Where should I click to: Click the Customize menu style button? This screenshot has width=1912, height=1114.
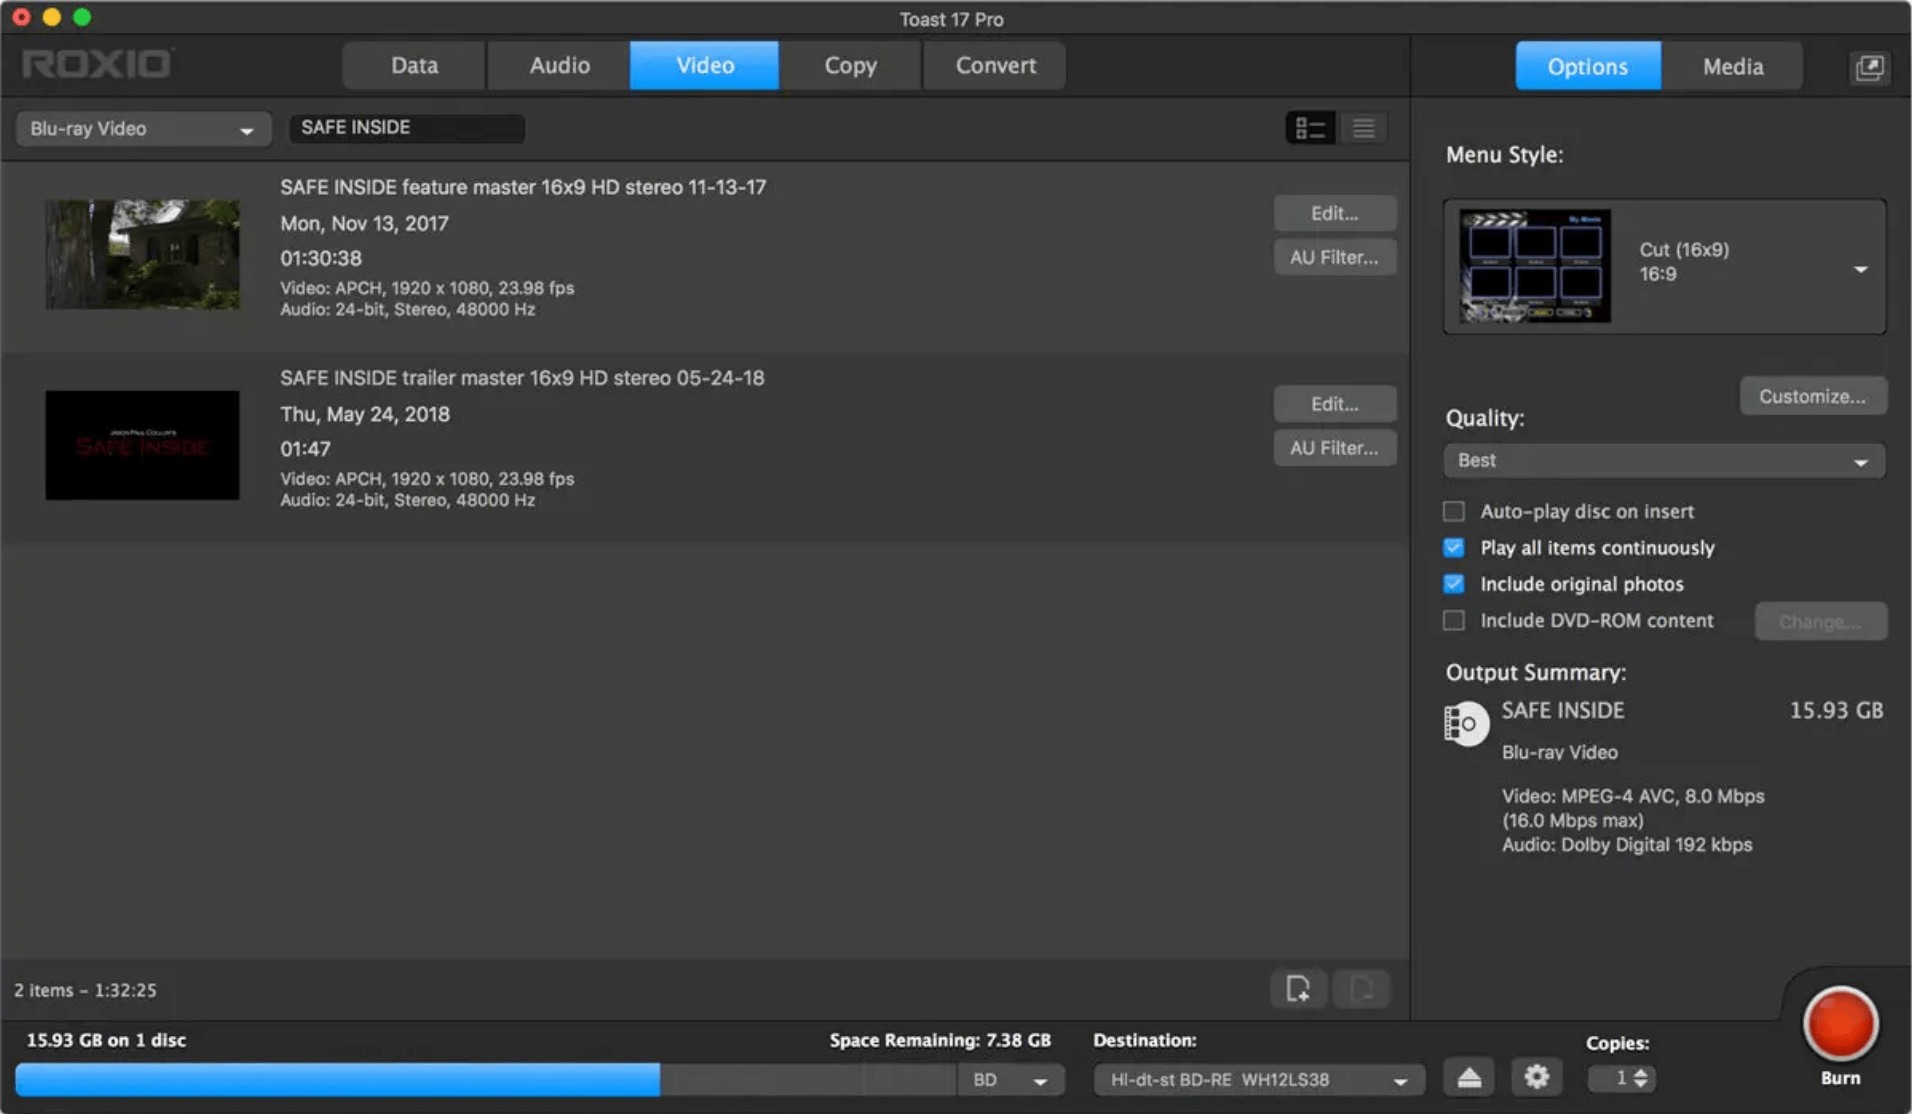pyautogui.click(x=1813, y=396)
